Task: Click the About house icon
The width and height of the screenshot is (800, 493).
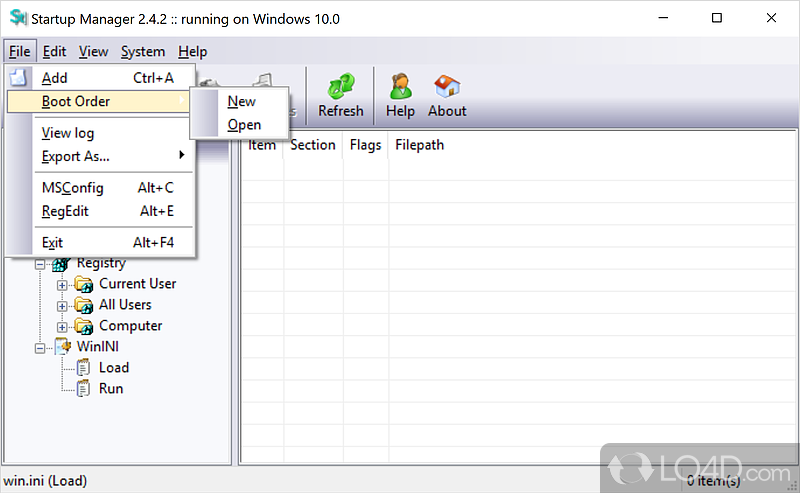Action: [x=447, y=86]
